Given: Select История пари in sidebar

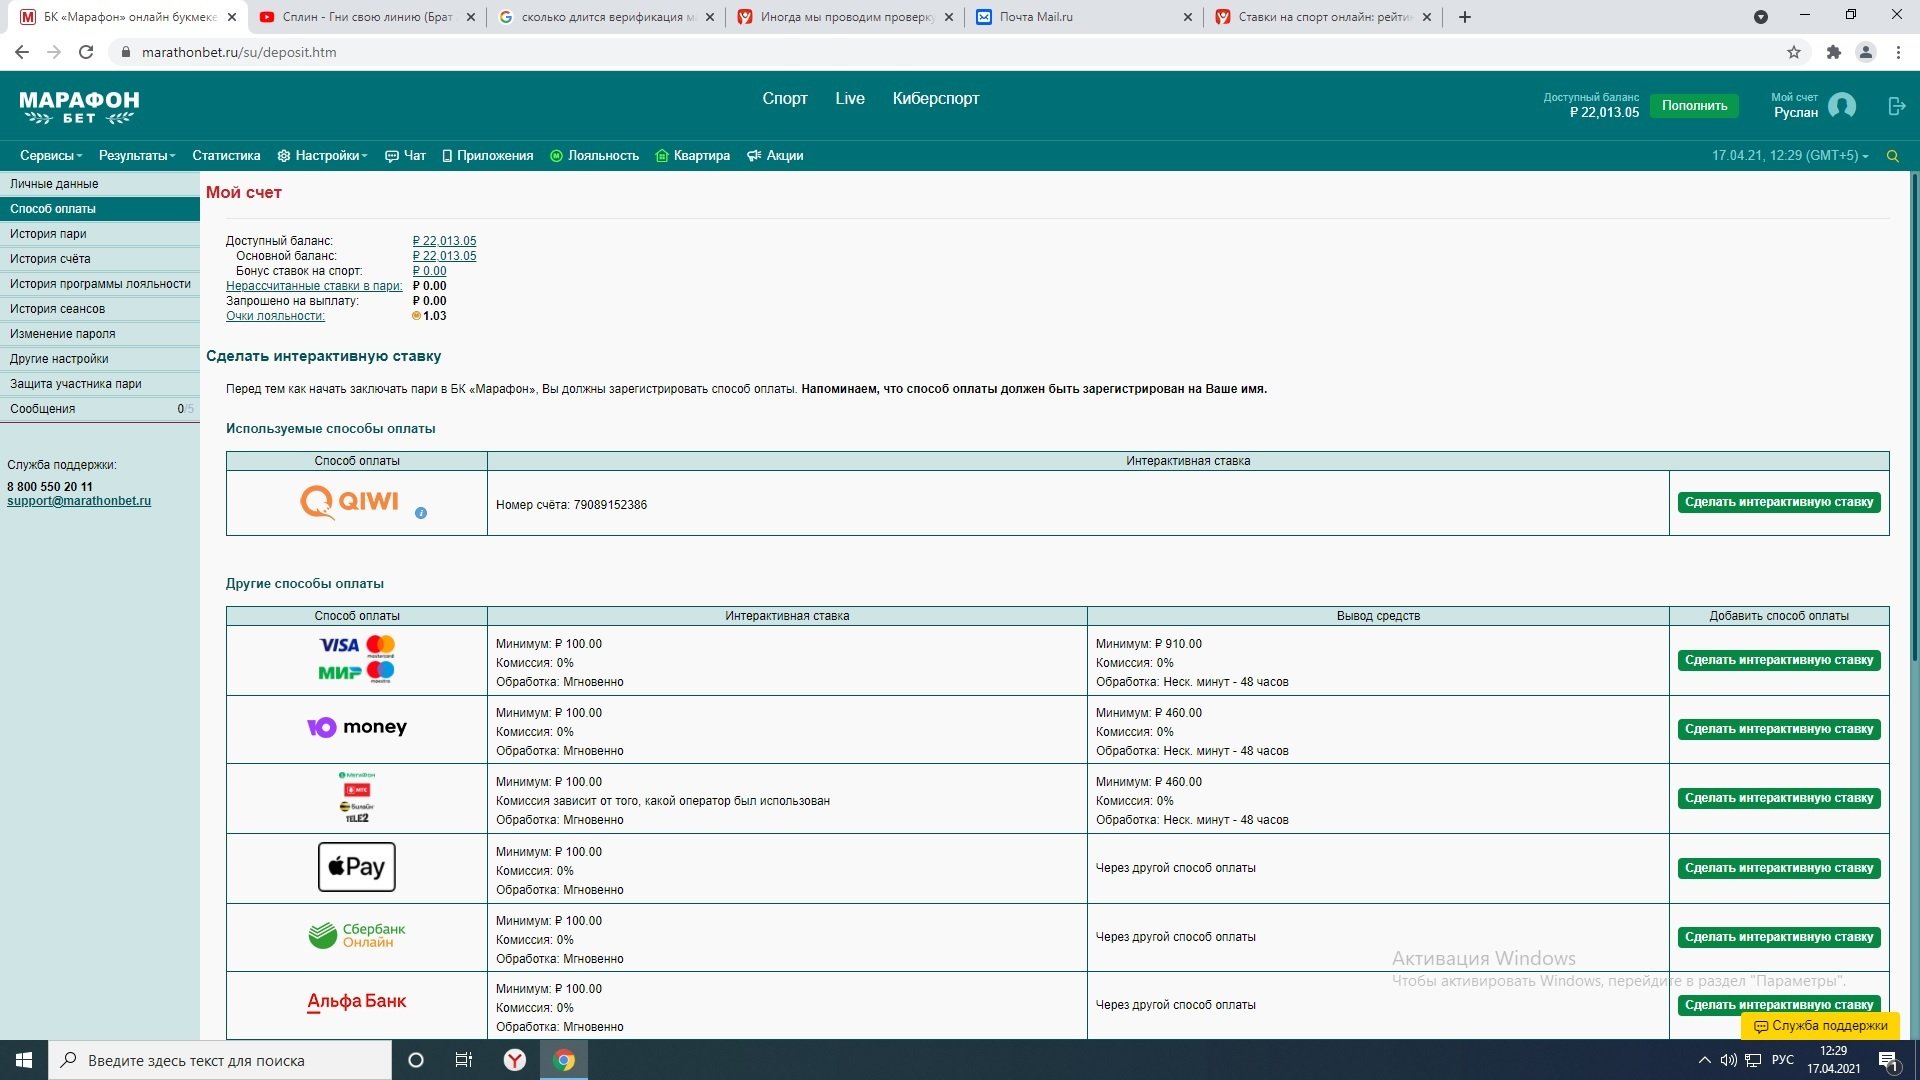Looking at the screenshot, I should (48, 234).
